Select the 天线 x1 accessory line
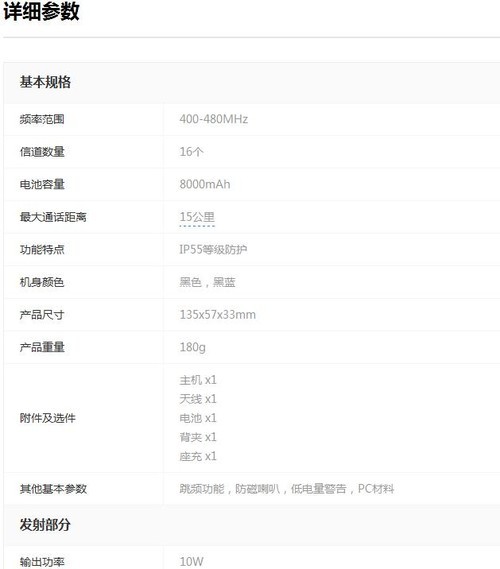This screenshot has width=500, height=569. 198,399
